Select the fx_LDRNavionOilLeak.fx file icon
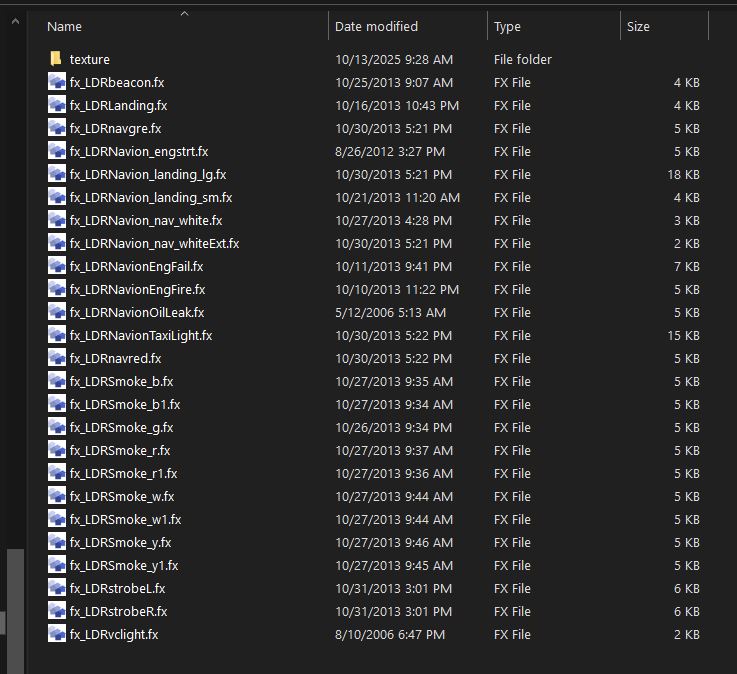737x674 pixels. click(x=57, y=312)
